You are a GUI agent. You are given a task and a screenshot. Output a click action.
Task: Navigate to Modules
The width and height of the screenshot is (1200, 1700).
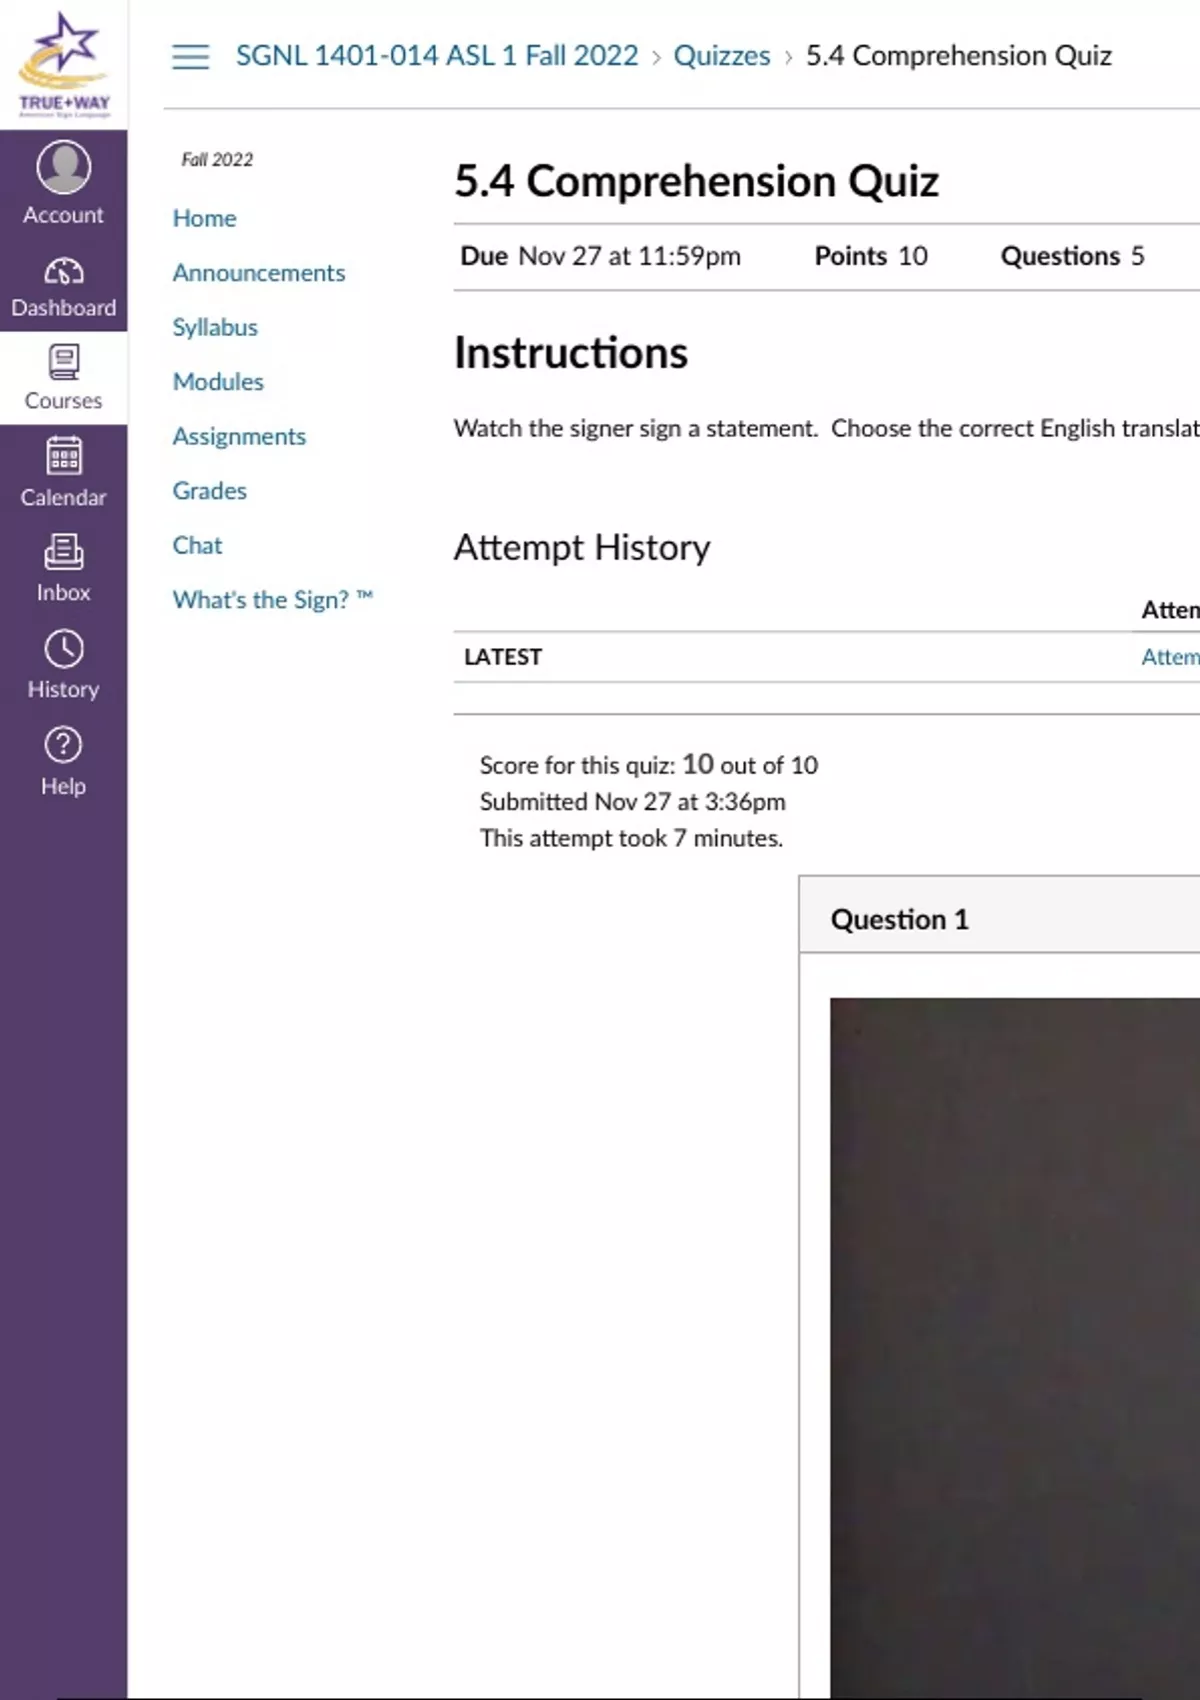217,382
